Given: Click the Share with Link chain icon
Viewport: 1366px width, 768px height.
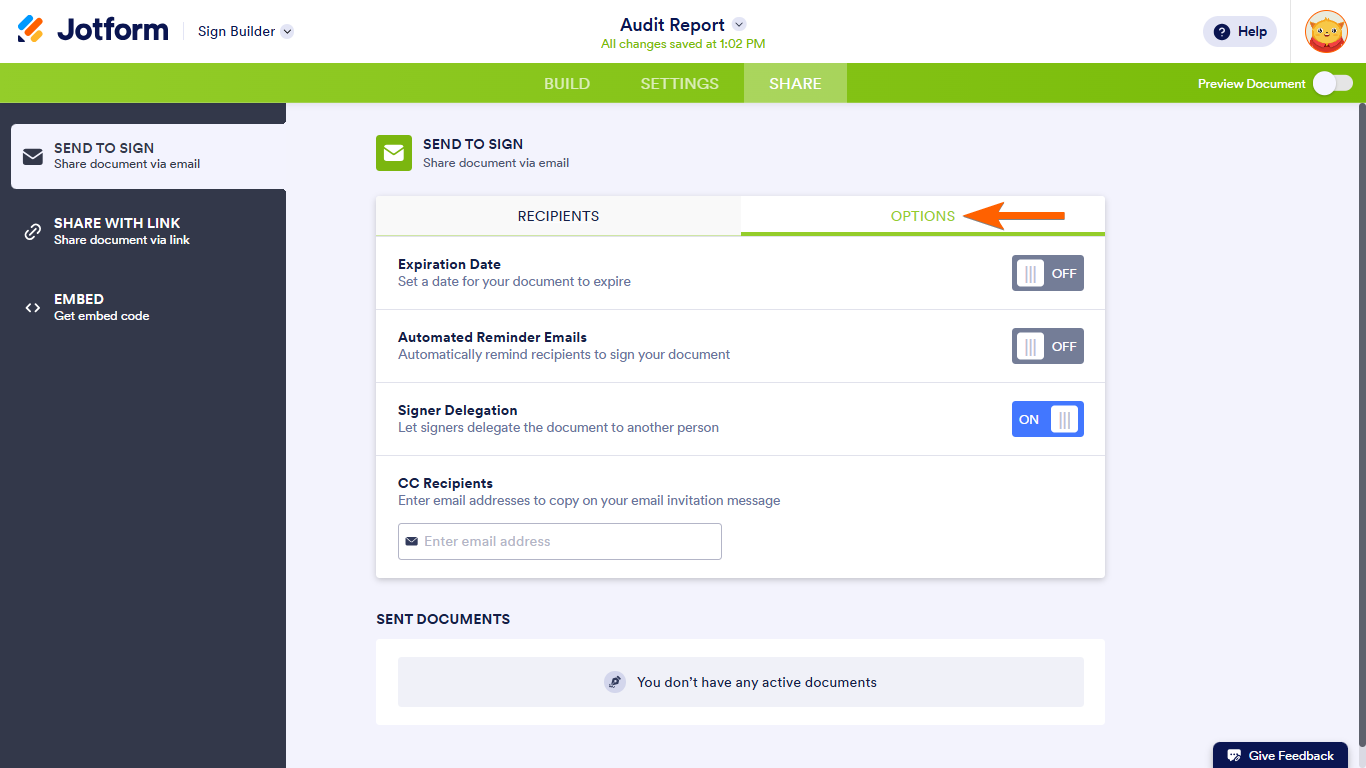Looking at the screenshot, I should click(33, 232).
